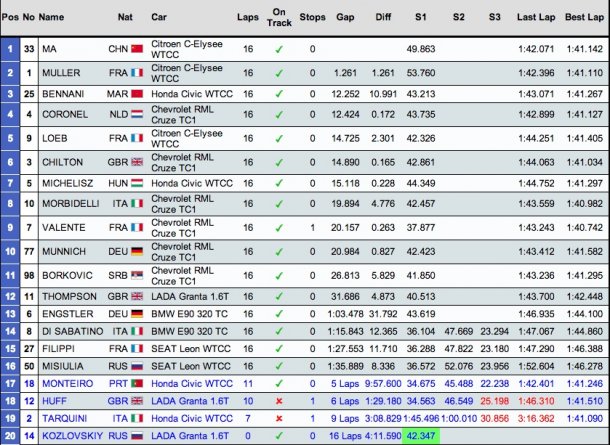Viewport: 610px width, 445px height.
Task: Click the Russian flag beside MISIULIA
Action: coord(137,366)
